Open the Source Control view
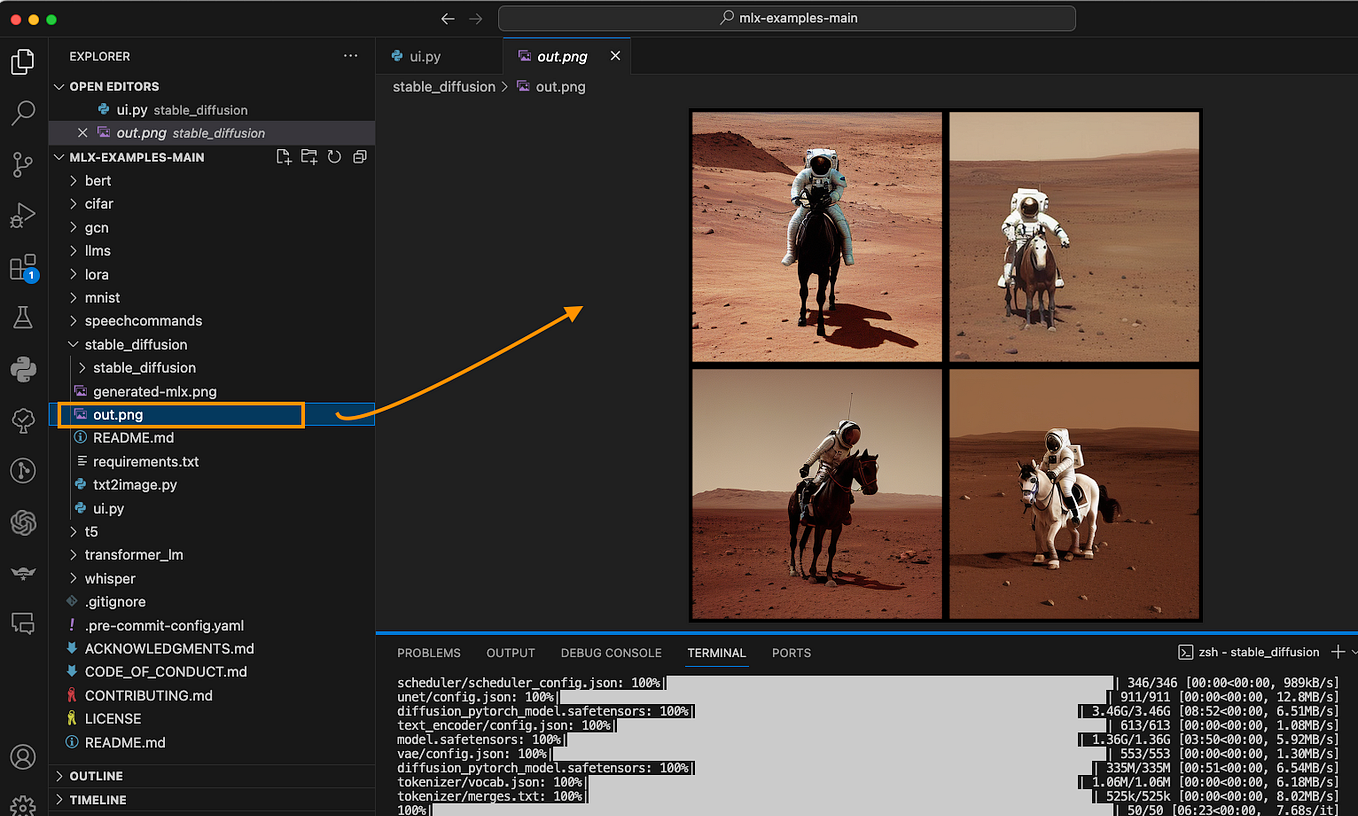Viewport: 1358px width, 816px height. pos(23,165)
